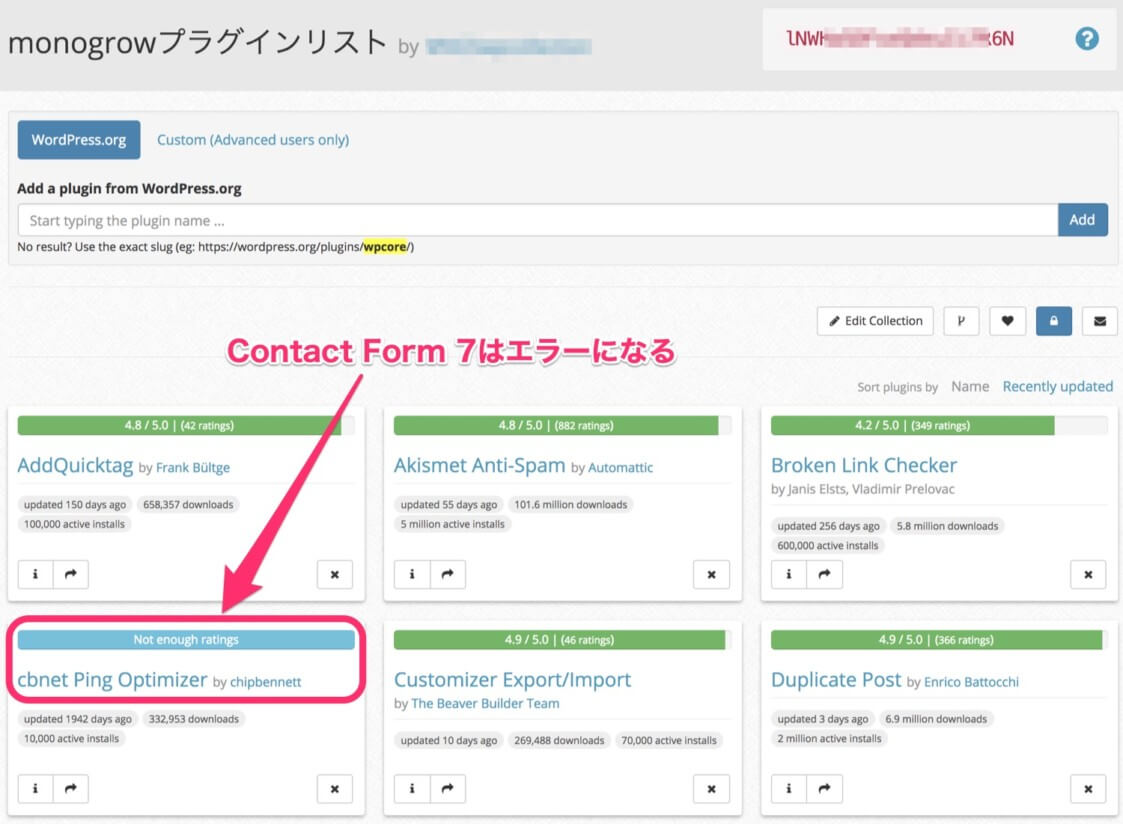Click the '2 million active installs' tag
Screen dimensions: 1123x824
point(829,739)
